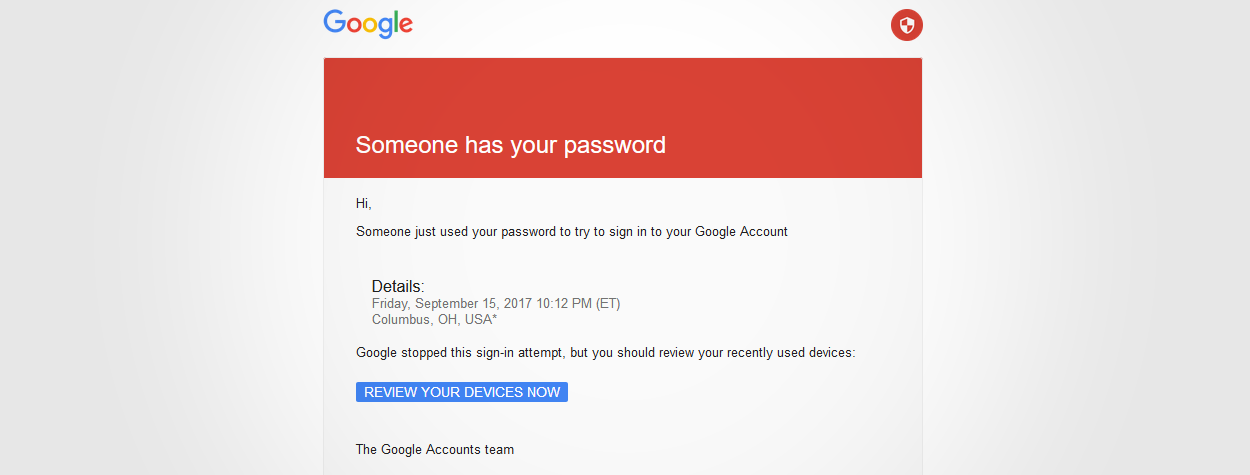Click the asterisk after 'USA'
Screen dimensions: 1250x475
click(495, 318)
